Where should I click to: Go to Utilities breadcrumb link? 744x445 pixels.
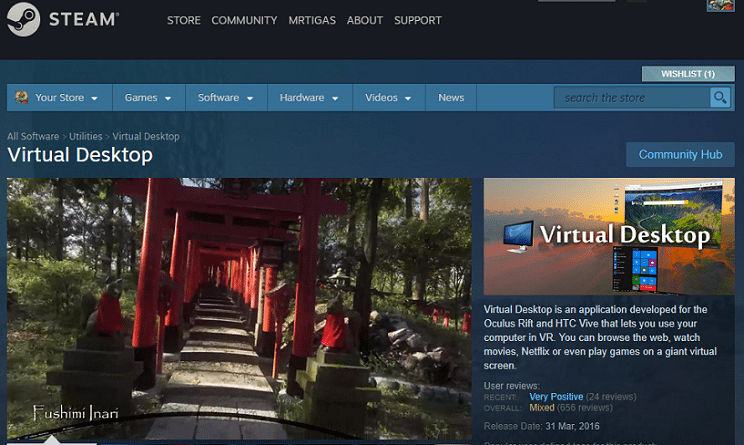[x=86, y=137]
